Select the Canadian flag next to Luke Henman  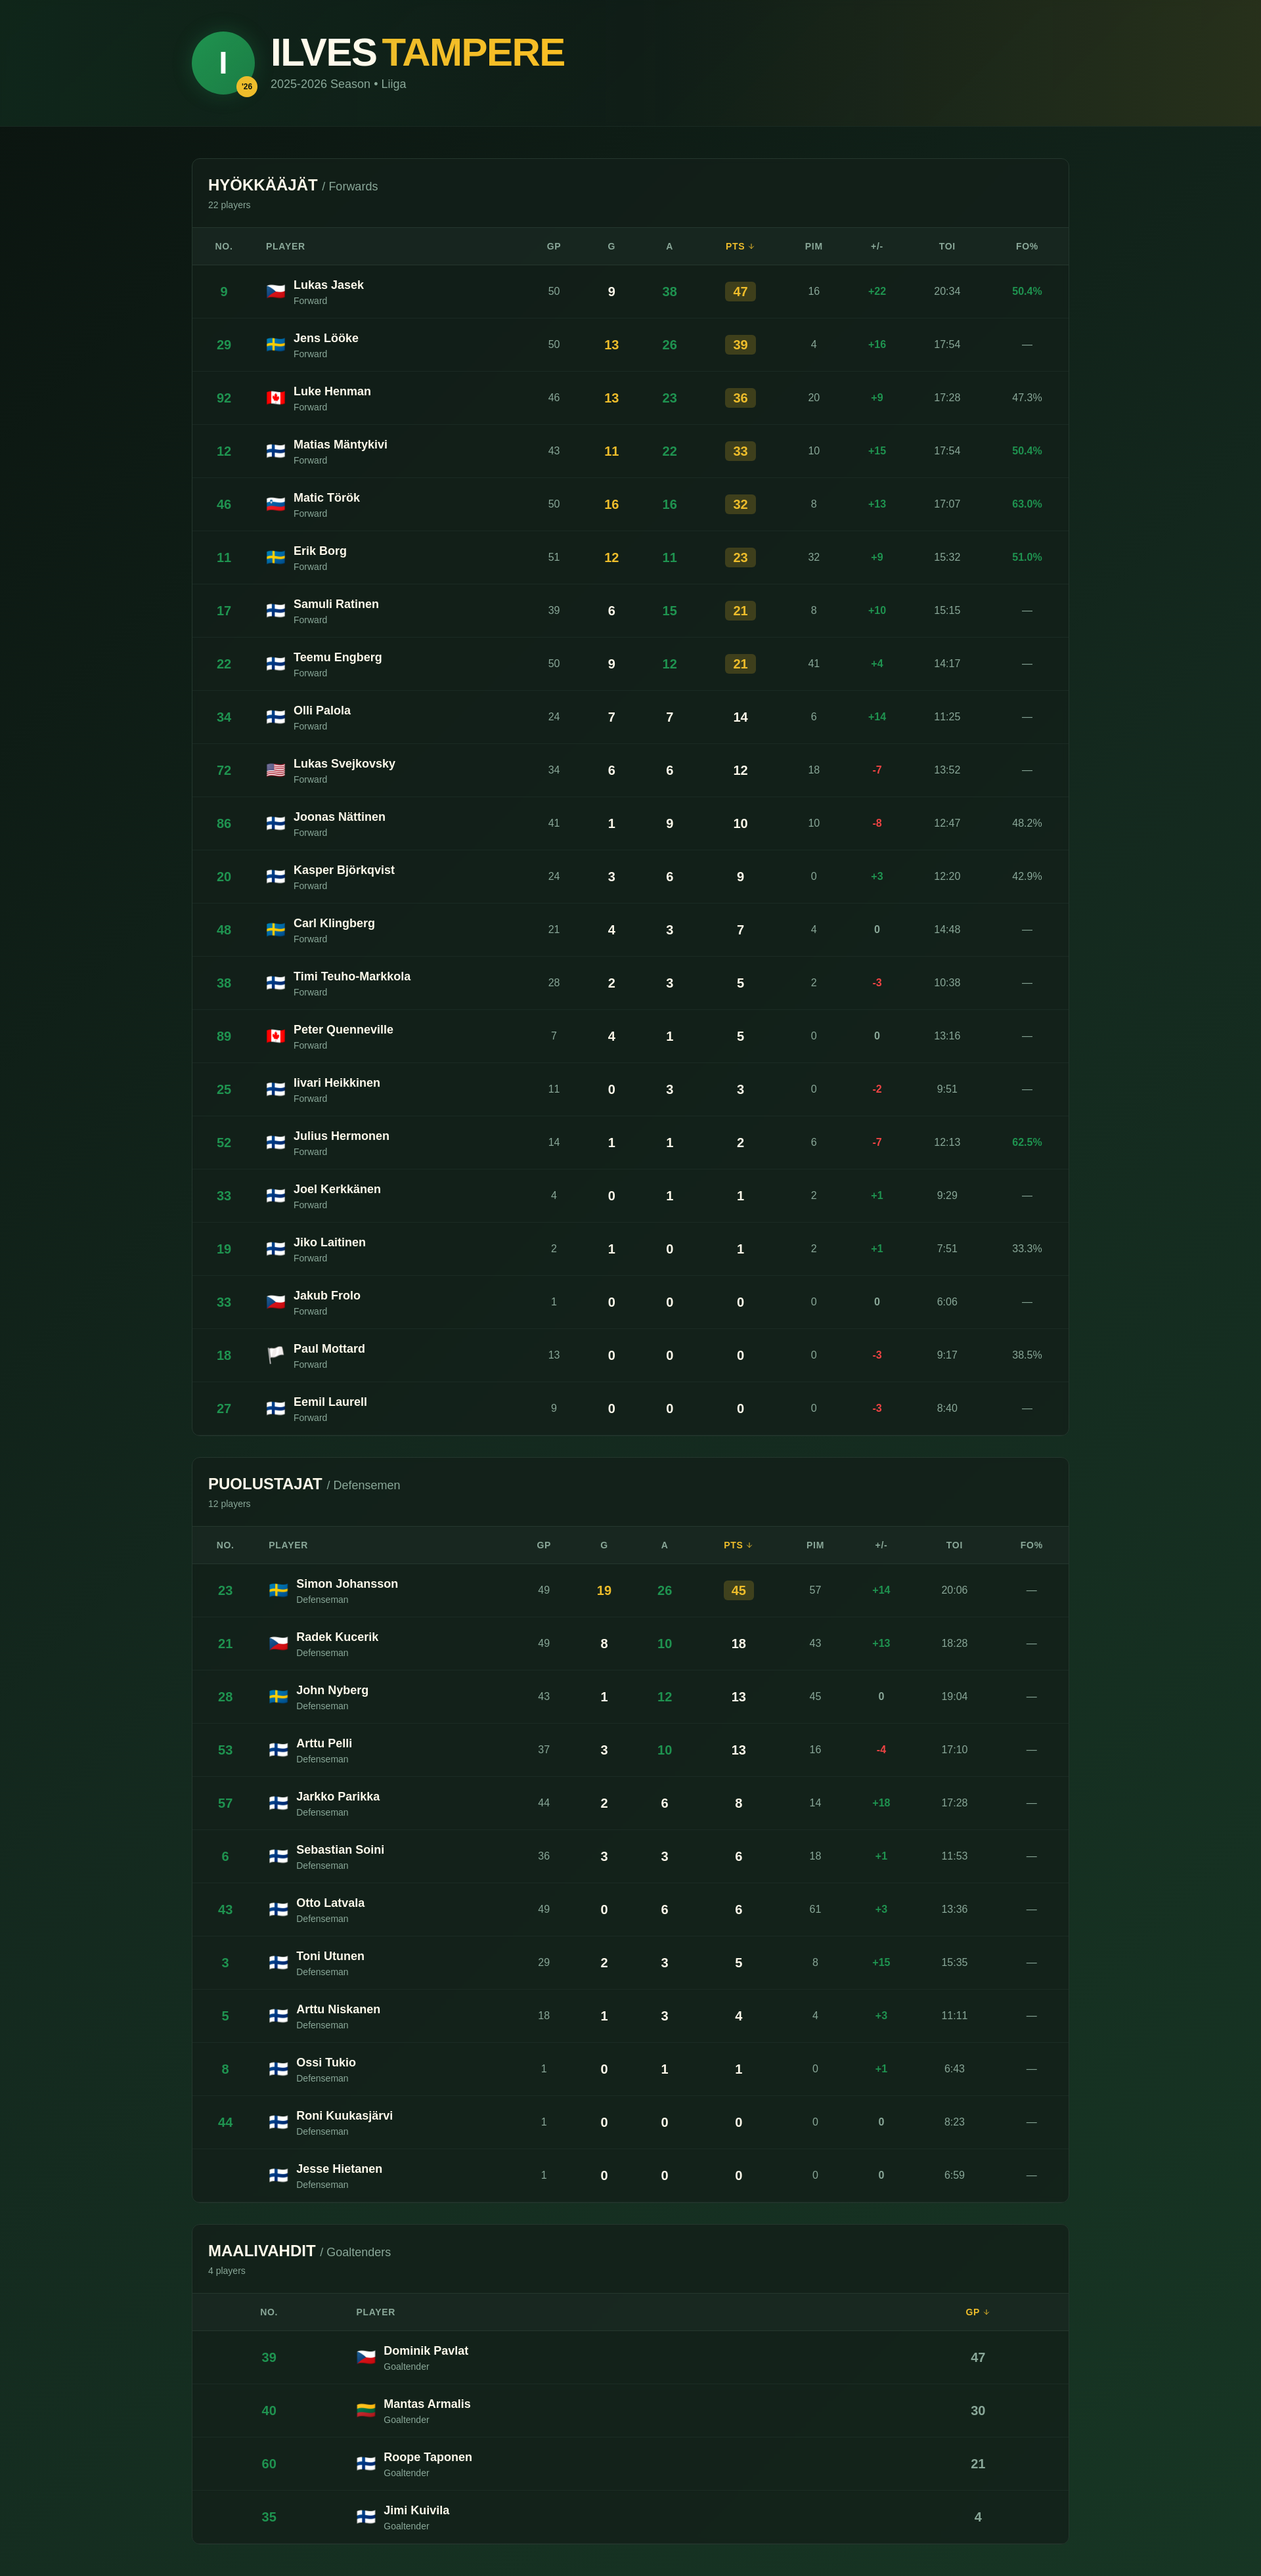275,398
